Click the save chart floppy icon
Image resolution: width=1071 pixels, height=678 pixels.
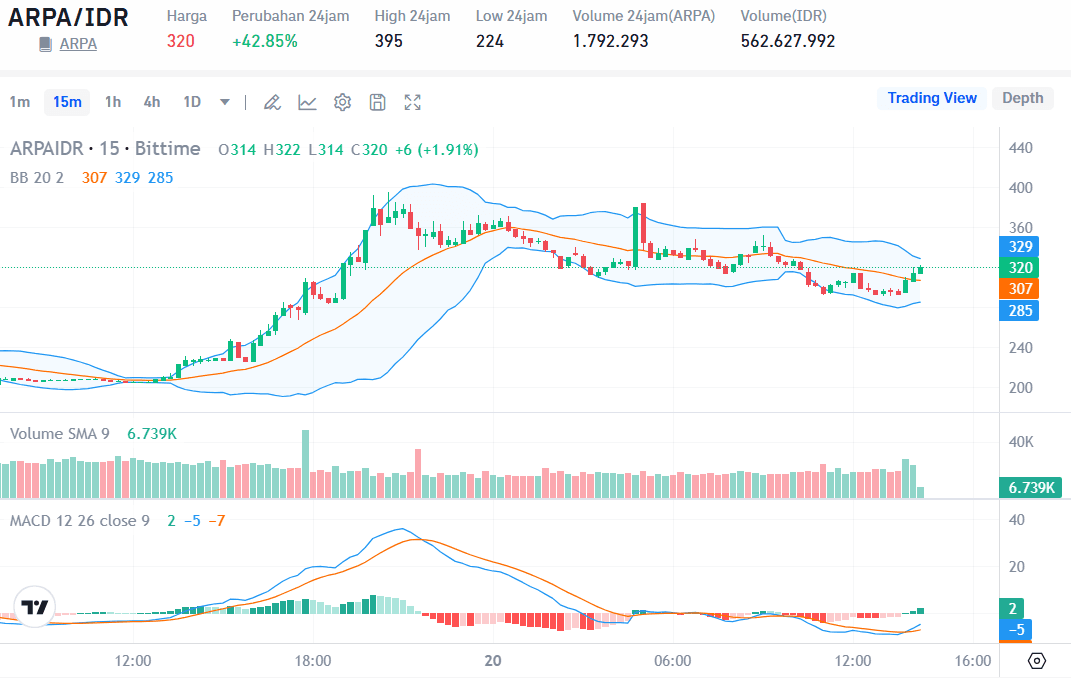(377, 102)
